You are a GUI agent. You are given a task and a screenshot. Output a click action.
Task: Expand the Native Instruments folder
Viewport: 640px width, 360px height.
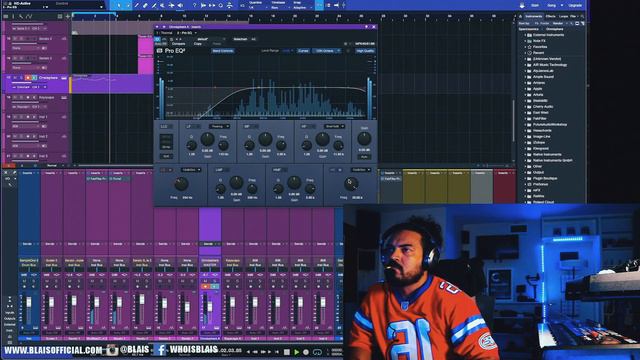[x=525, y=155]
